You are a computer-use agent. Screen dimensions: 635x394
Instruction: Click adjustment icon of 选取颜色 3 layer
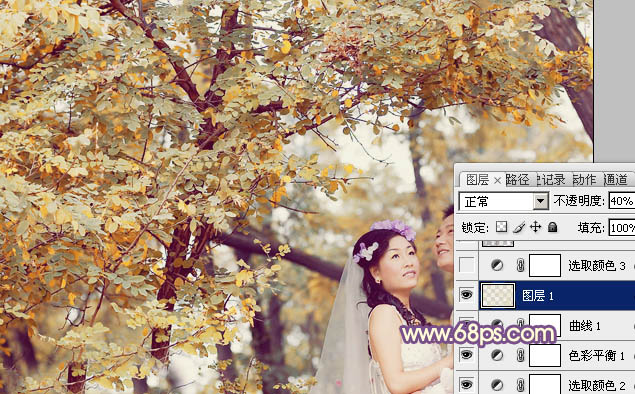pos(497,265)
